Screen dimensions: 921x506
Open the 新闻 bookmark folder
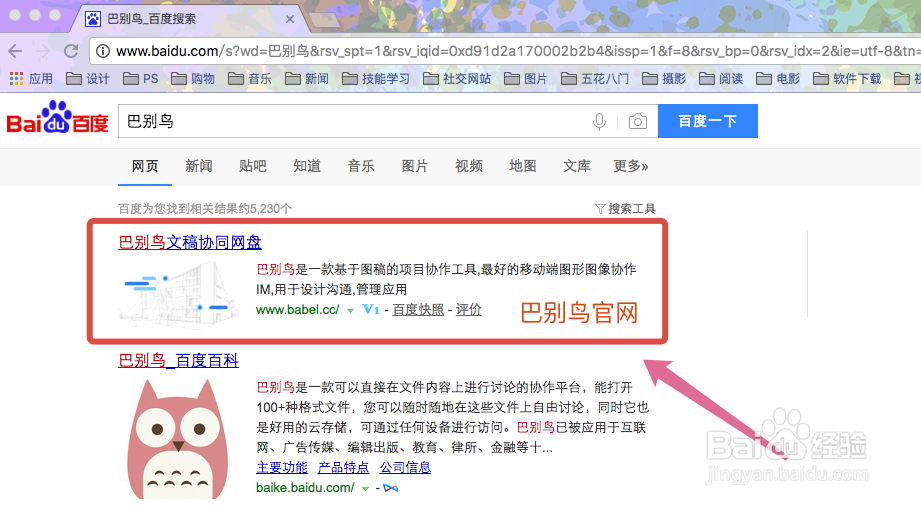click(307, 78)
